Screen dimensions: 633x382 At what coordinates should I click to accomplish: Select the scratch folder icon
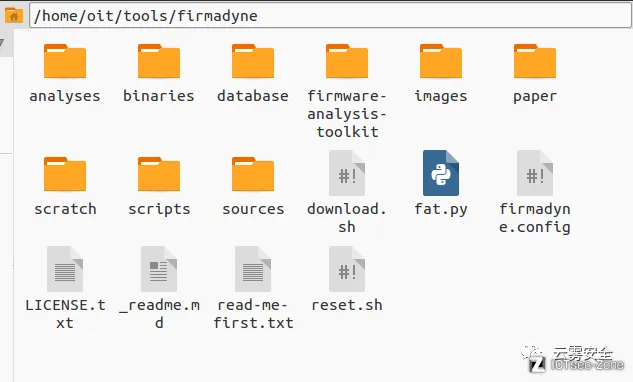coord(65,174)
